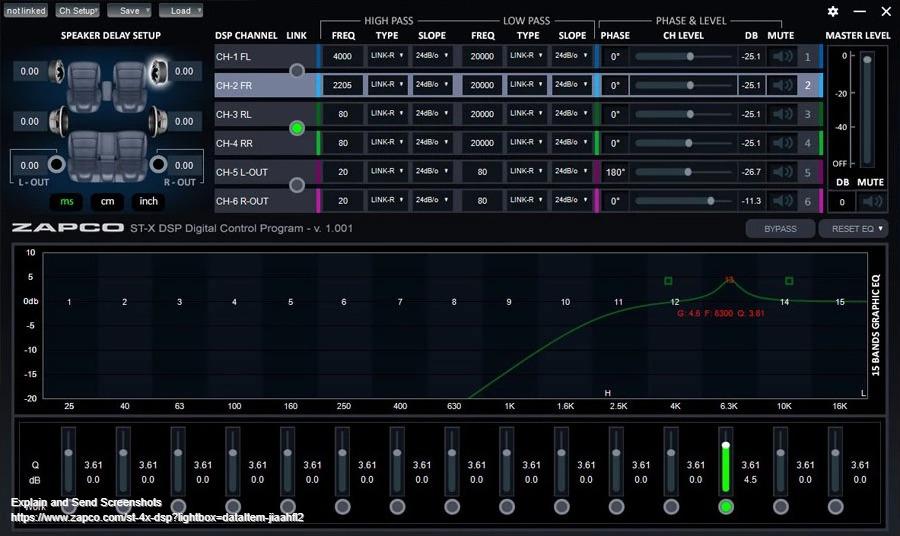Open the RESET EQ dropdown
The height and width of the screenshot is (536, 900).
[x=853, y=229]
